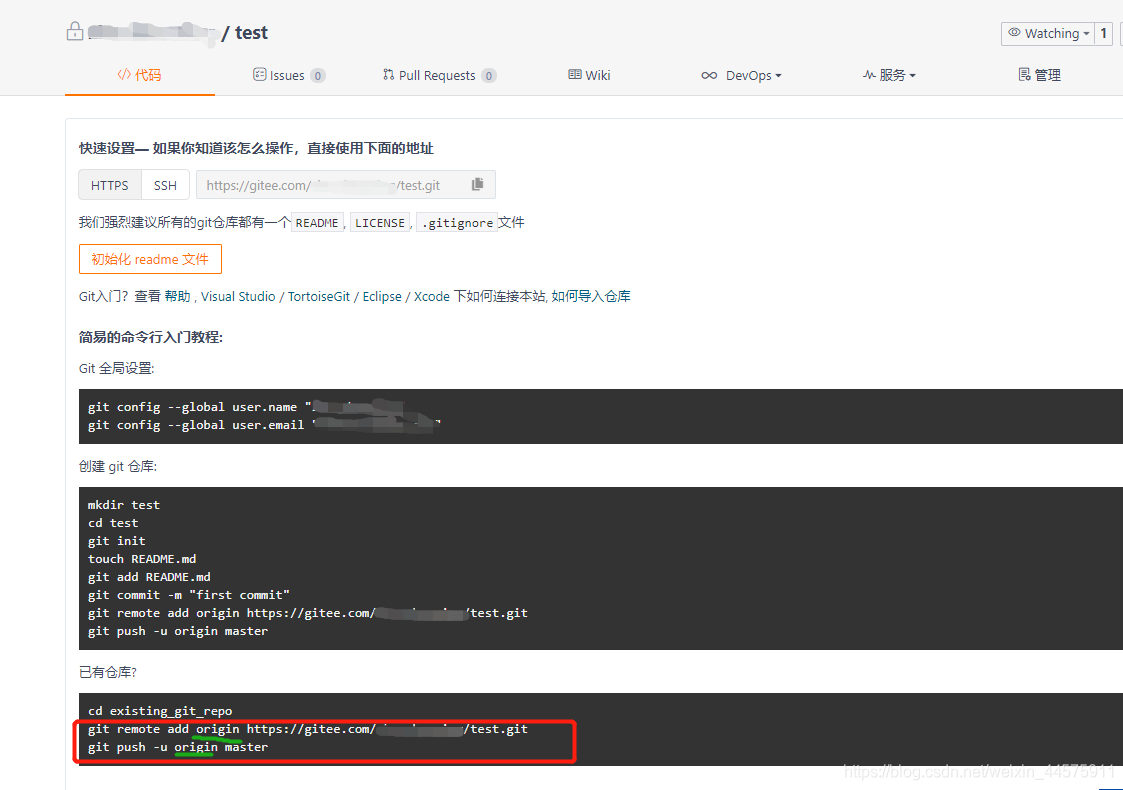Open the Wiki tab
The width and height of the screenshot is (1123, 790).
point(589,75)
